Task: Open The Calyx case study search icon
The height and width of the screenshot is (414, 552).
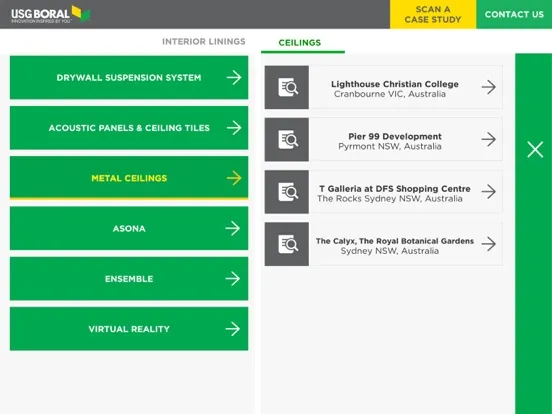Action: click(287, 244)
